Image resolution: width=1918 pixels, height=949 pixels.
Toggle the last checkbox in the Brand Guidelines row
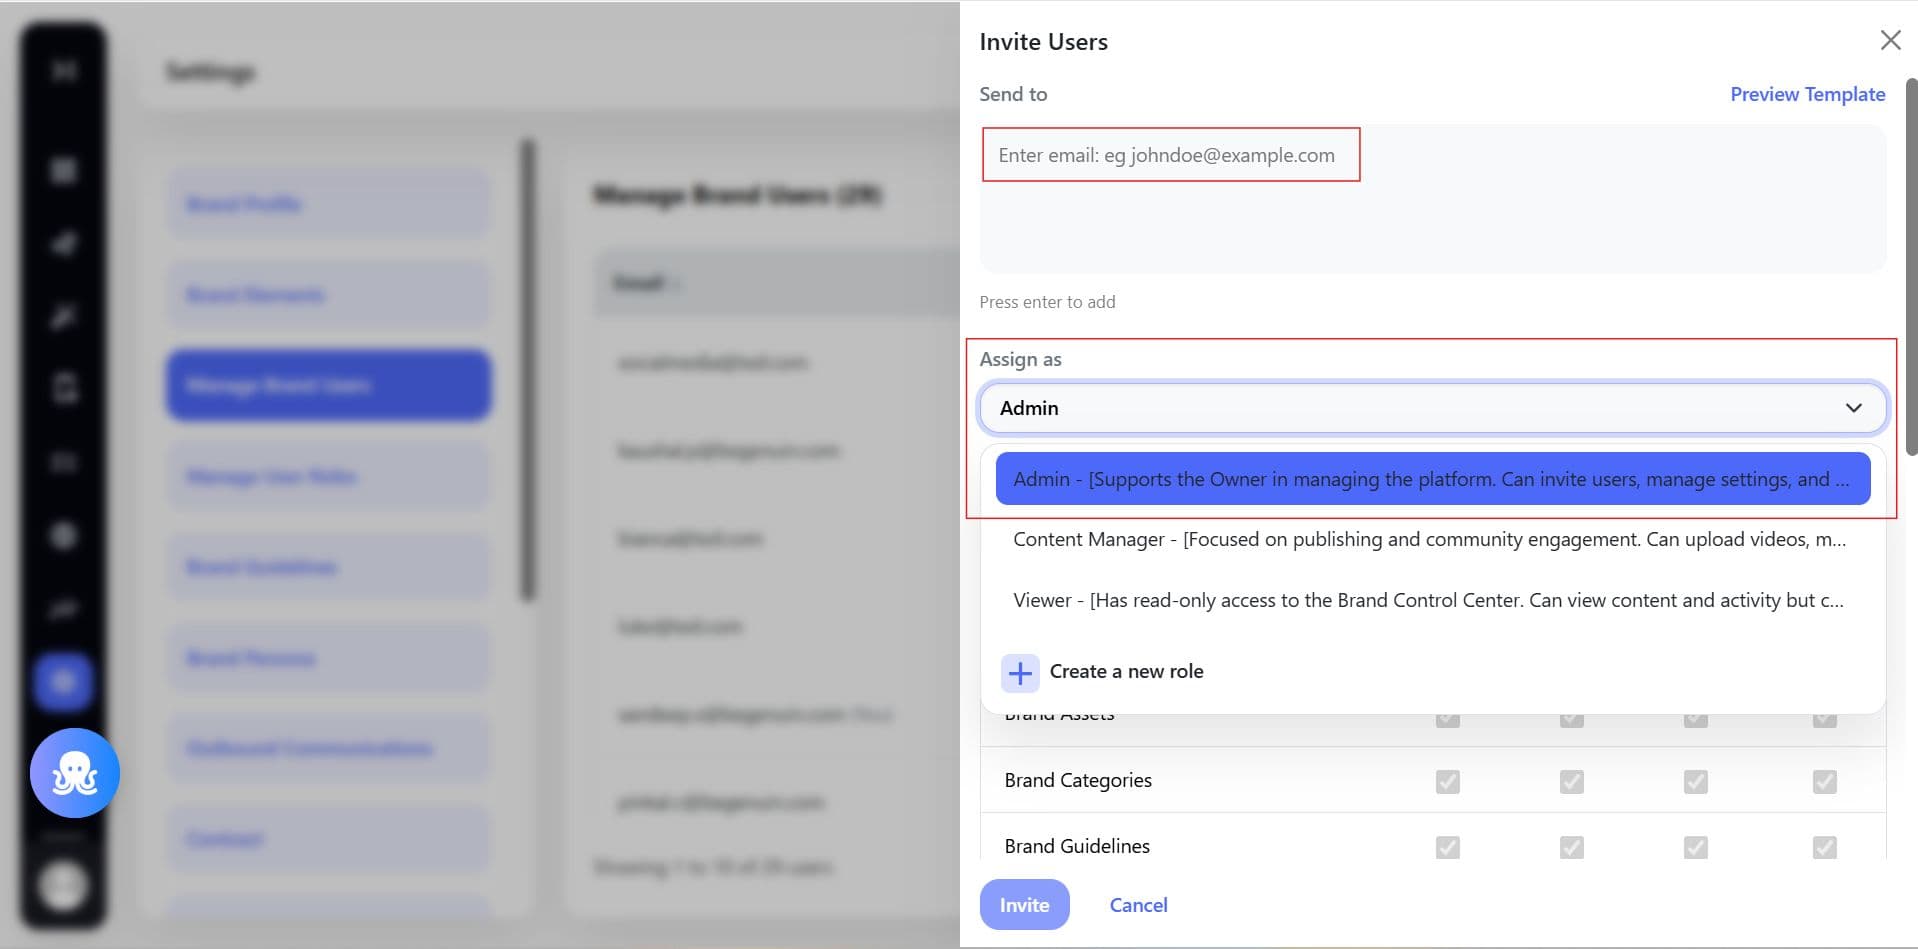(x=1824, y=847)
